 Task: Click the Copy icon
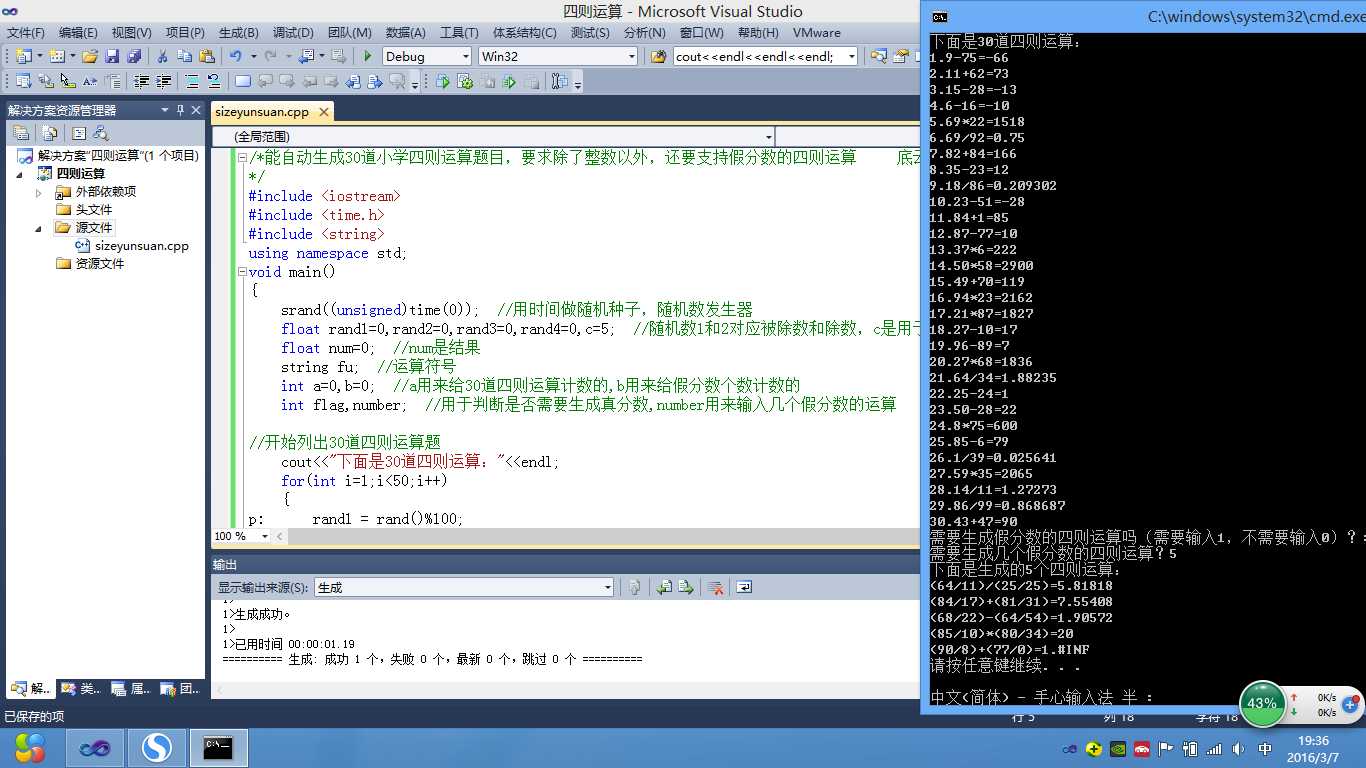(x=184, y=56)
